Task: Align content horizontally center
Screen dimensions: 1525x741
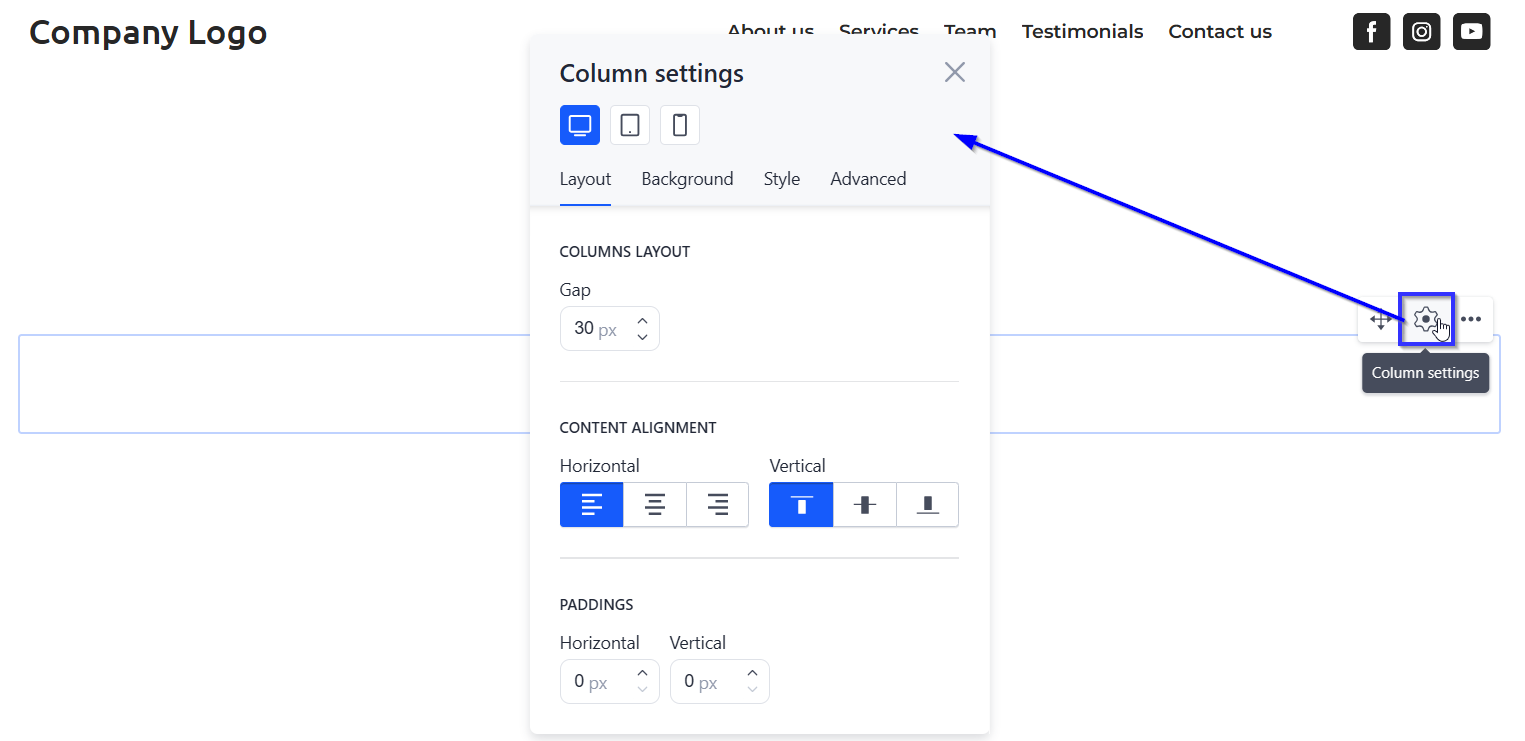Action: click(x=655, y=505)
